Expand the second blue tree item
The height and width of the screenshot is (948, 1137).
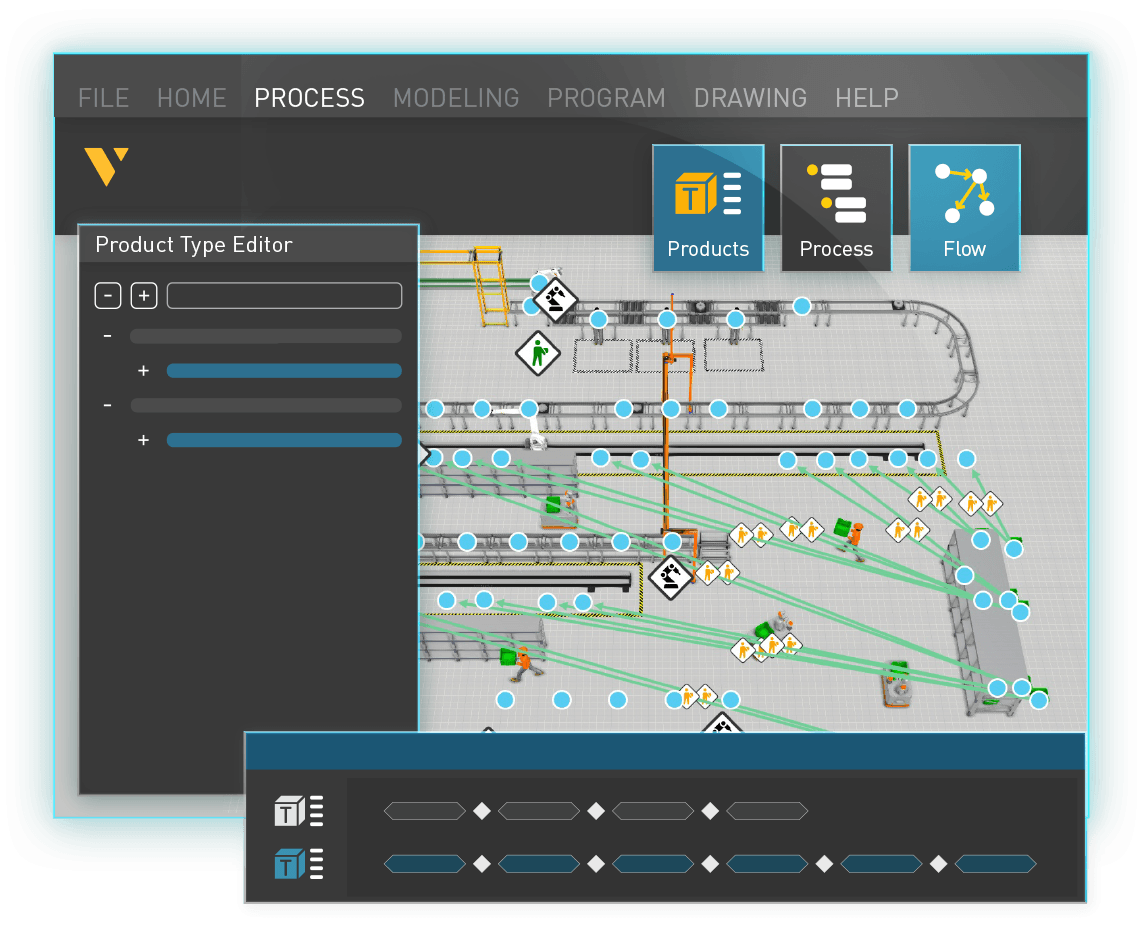coord(144,440)
